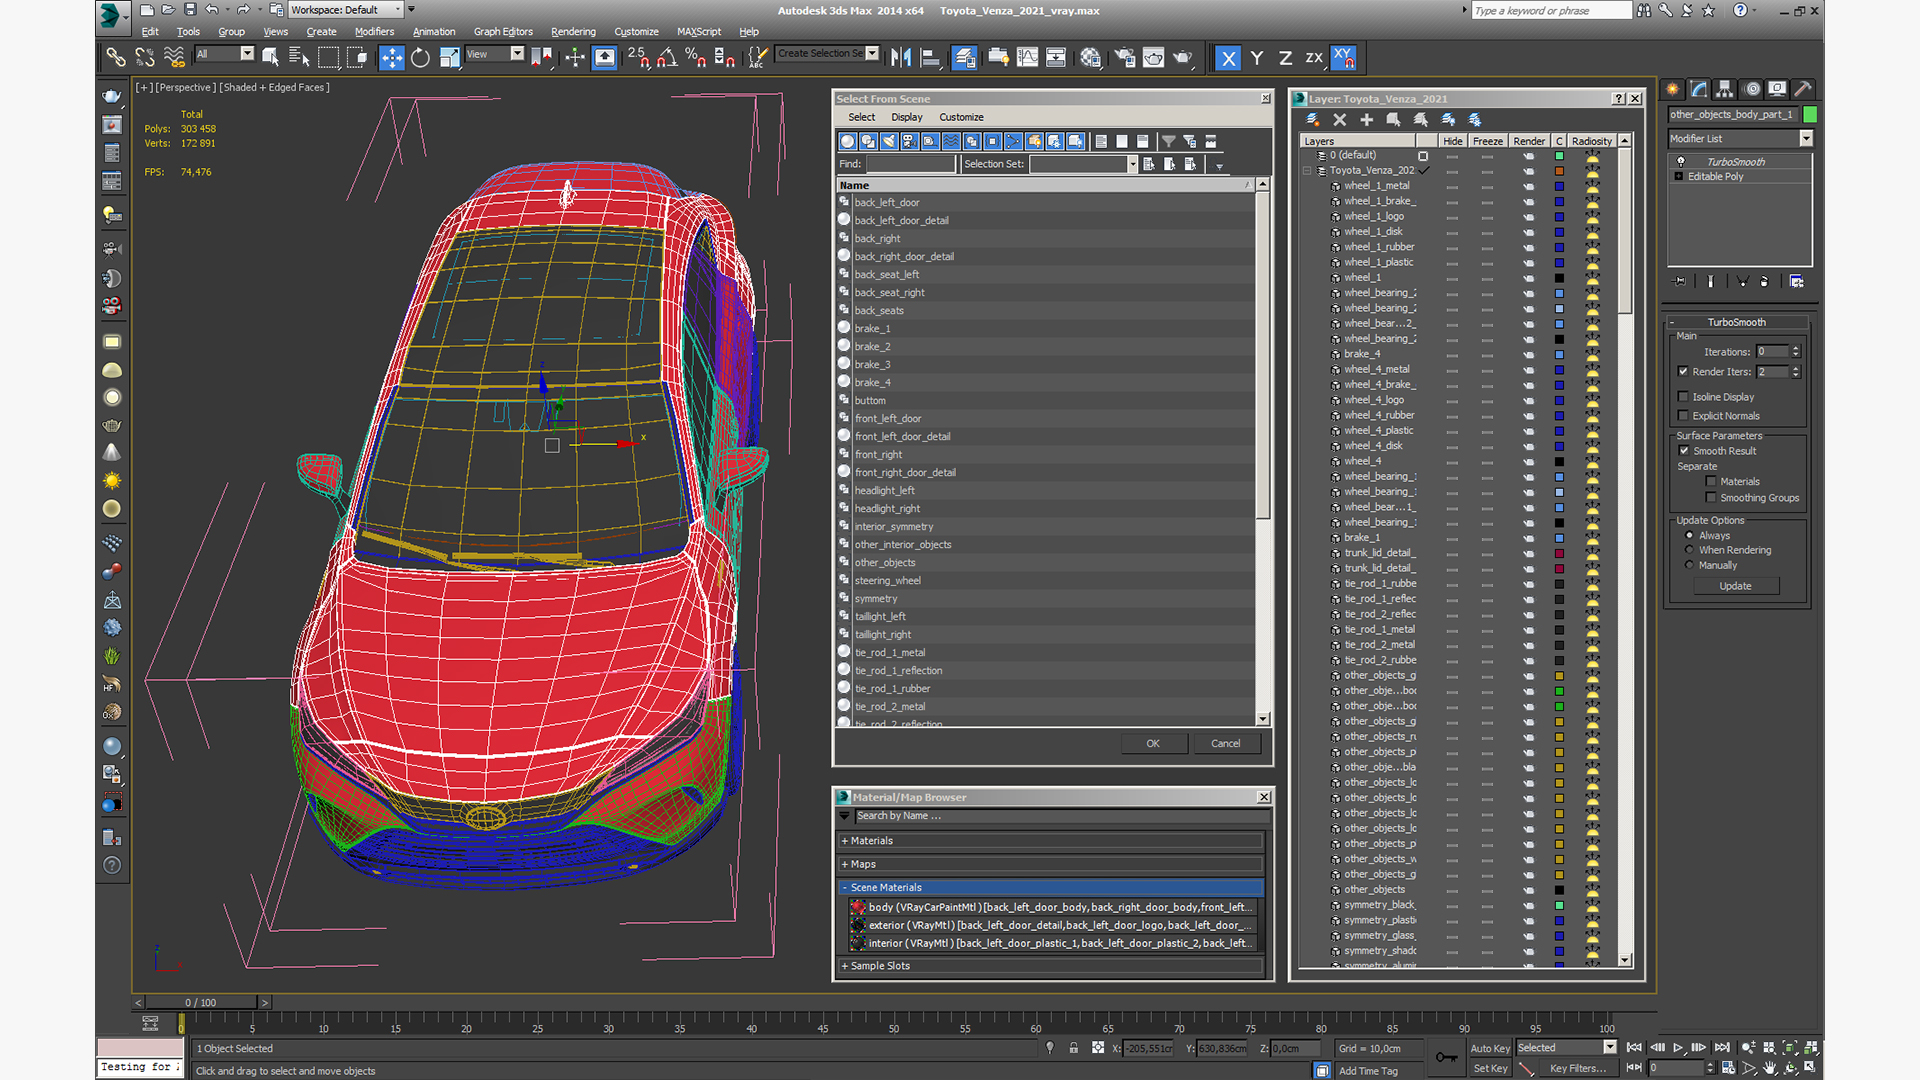Restrict transform to X axis
This screenshot has height=1080, width=1920.
[1228, 58]
